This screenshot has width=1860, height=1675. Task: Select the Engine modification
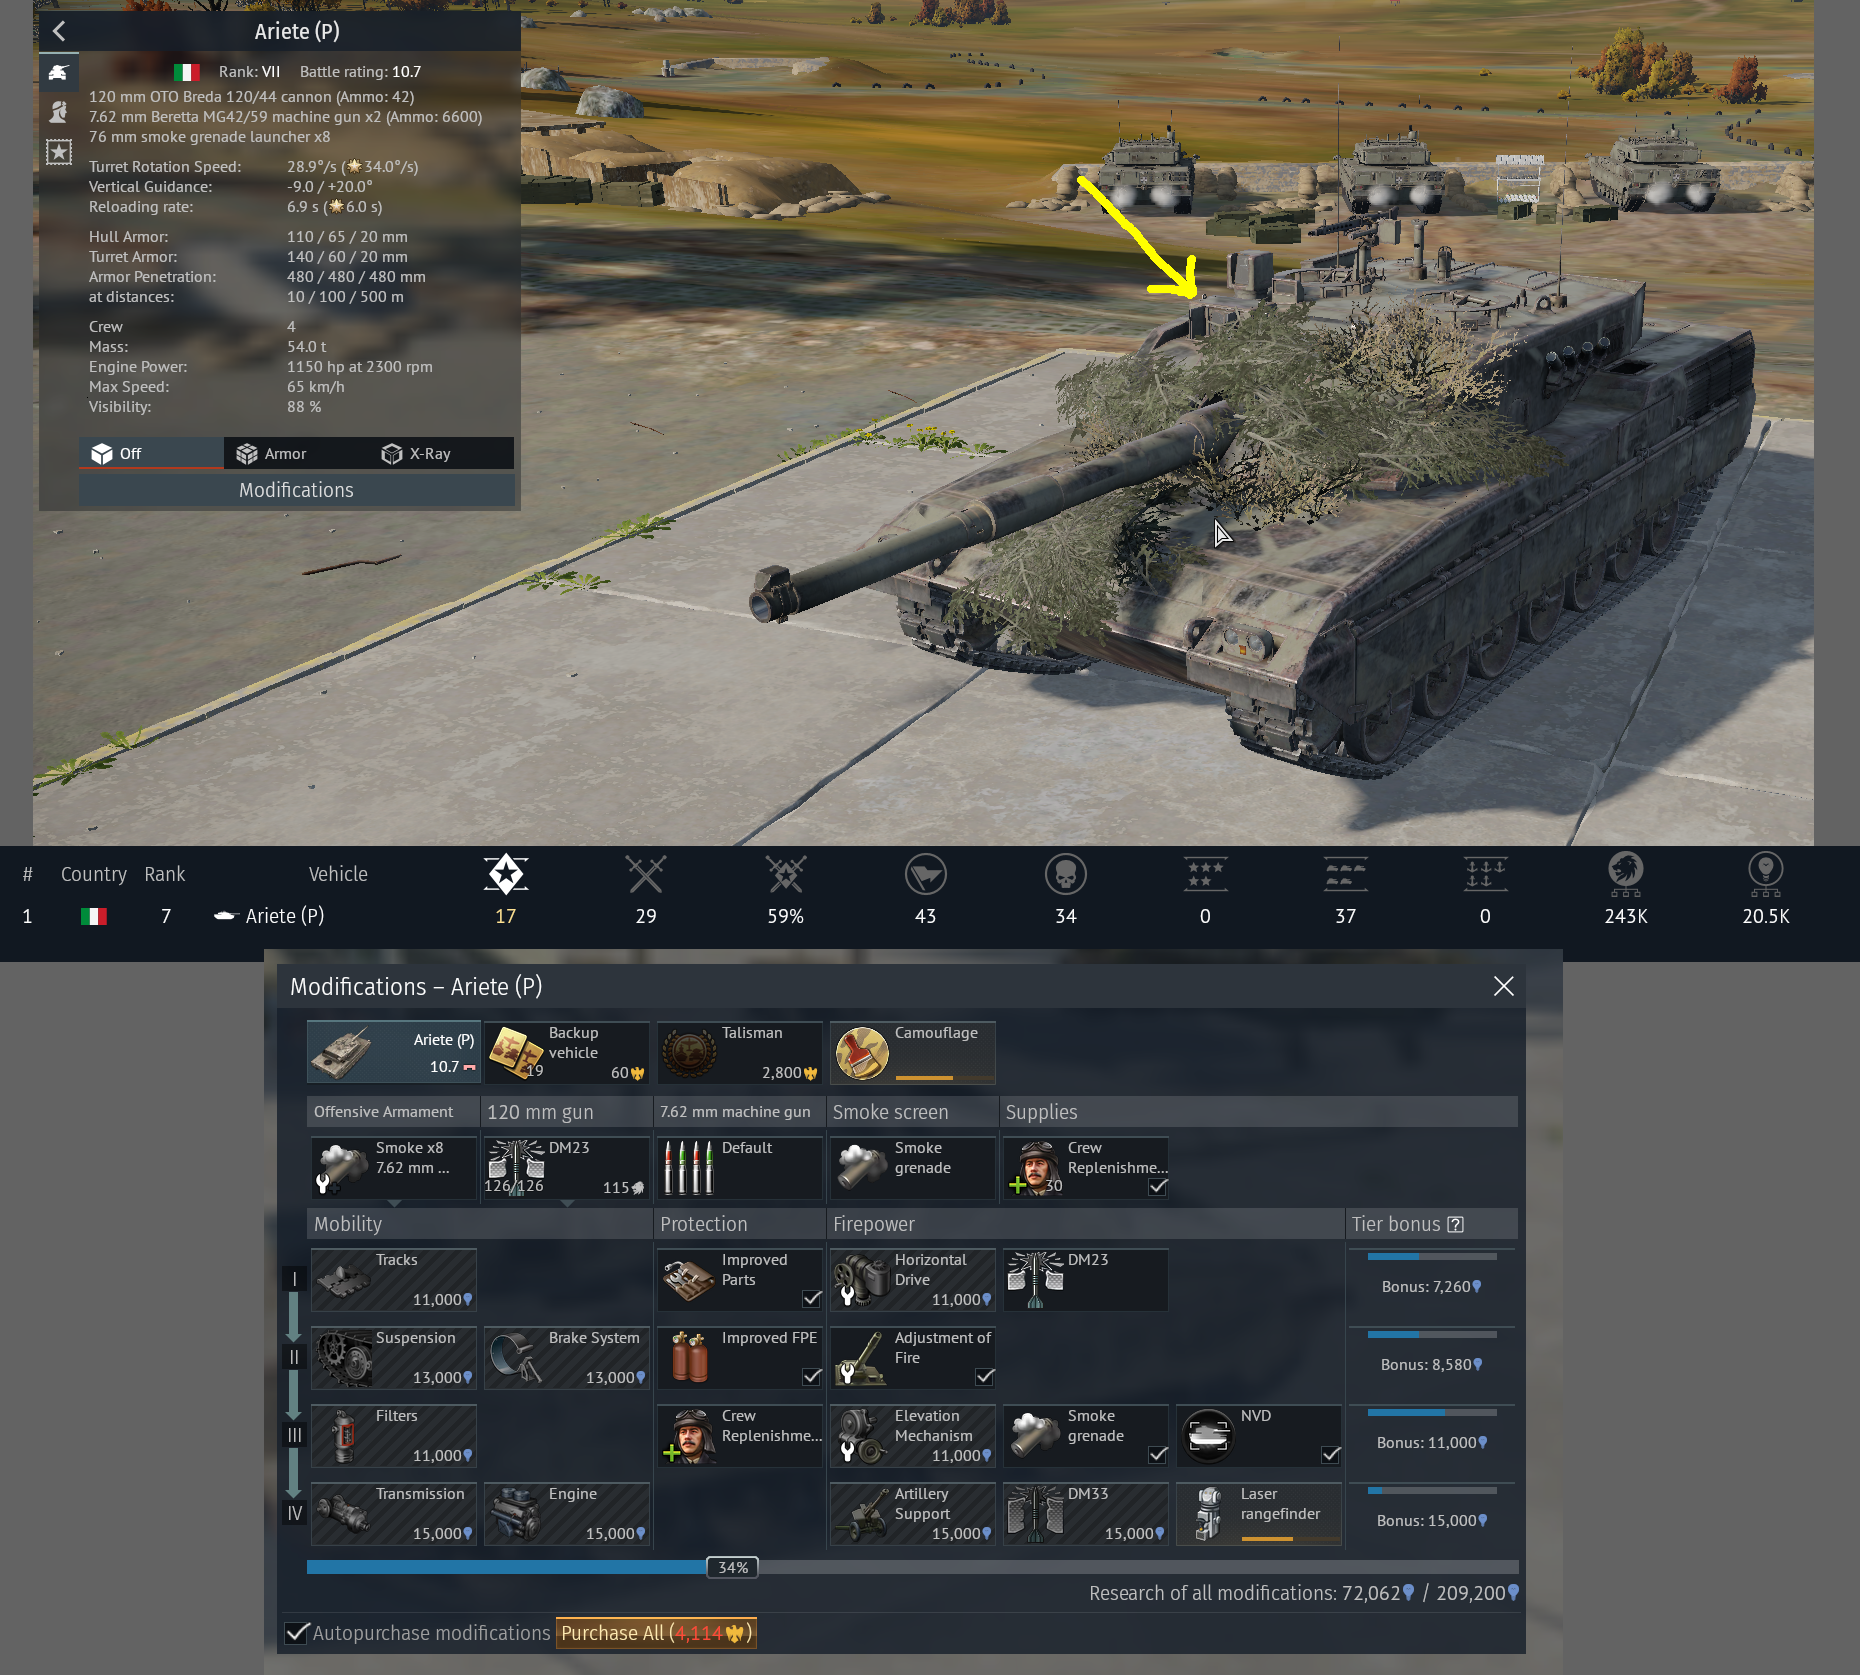[567, 1514]
